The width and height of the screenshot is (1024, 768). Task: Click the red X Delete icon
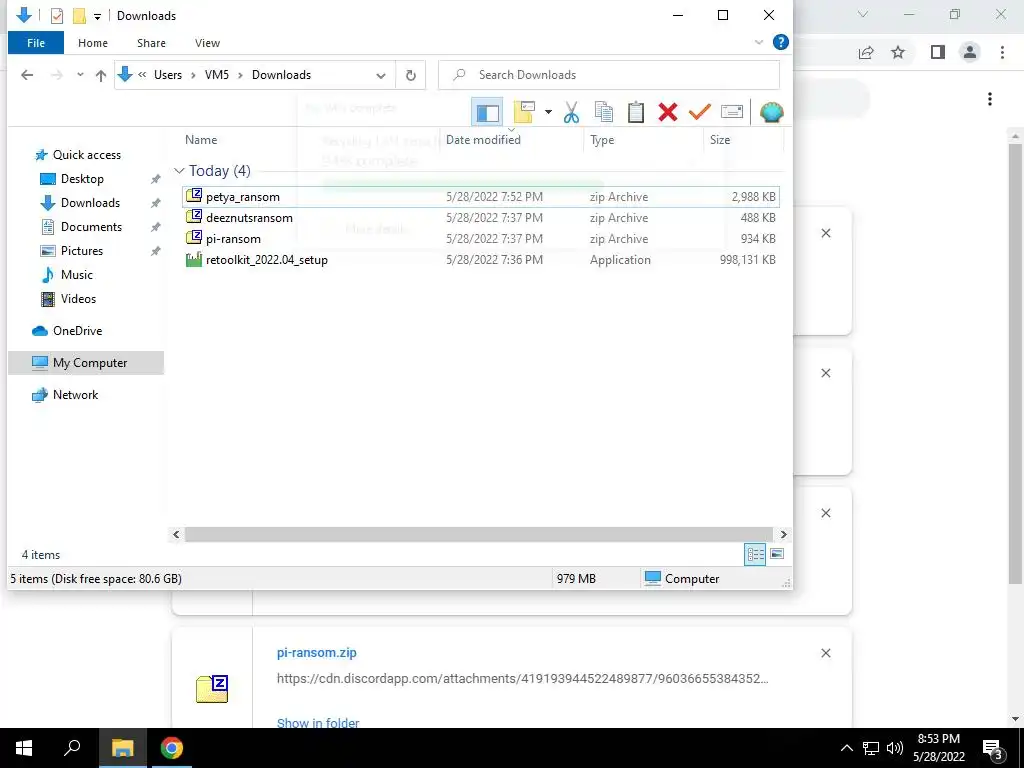point(667,112)
